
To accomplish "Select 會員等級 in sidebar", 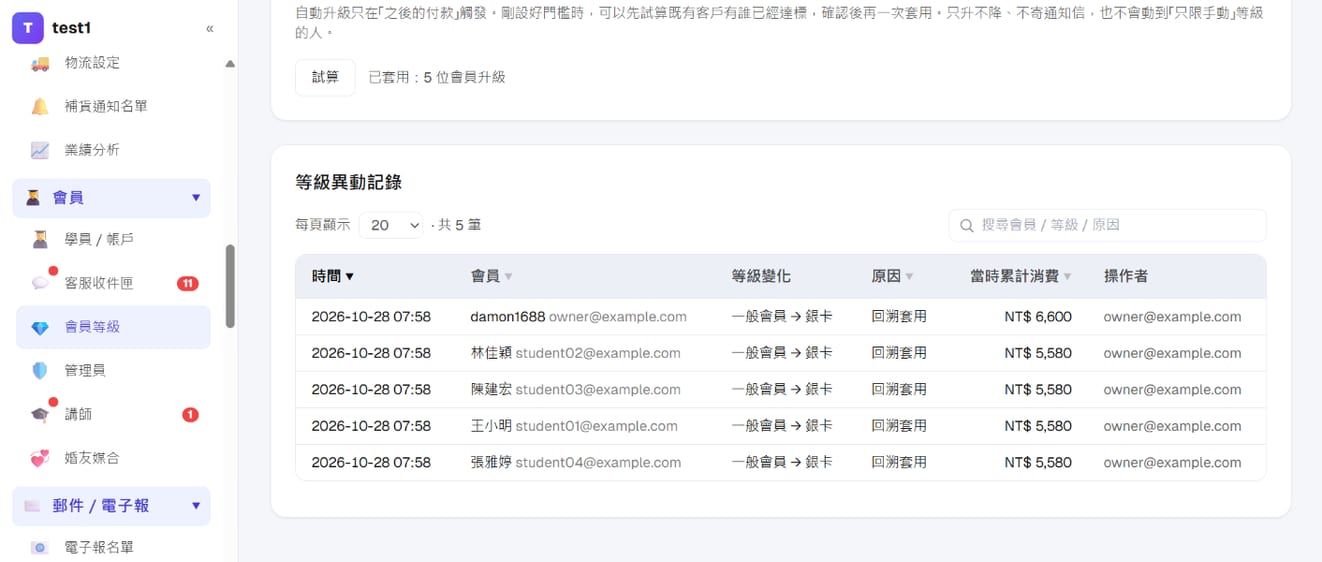I will (x=113, y=327).
